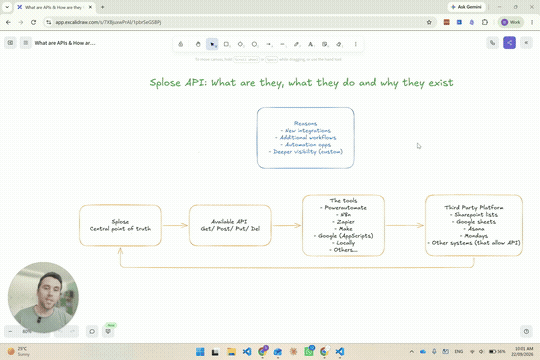
Task: Select the Text tool
Action: click(x=311, y=44)
